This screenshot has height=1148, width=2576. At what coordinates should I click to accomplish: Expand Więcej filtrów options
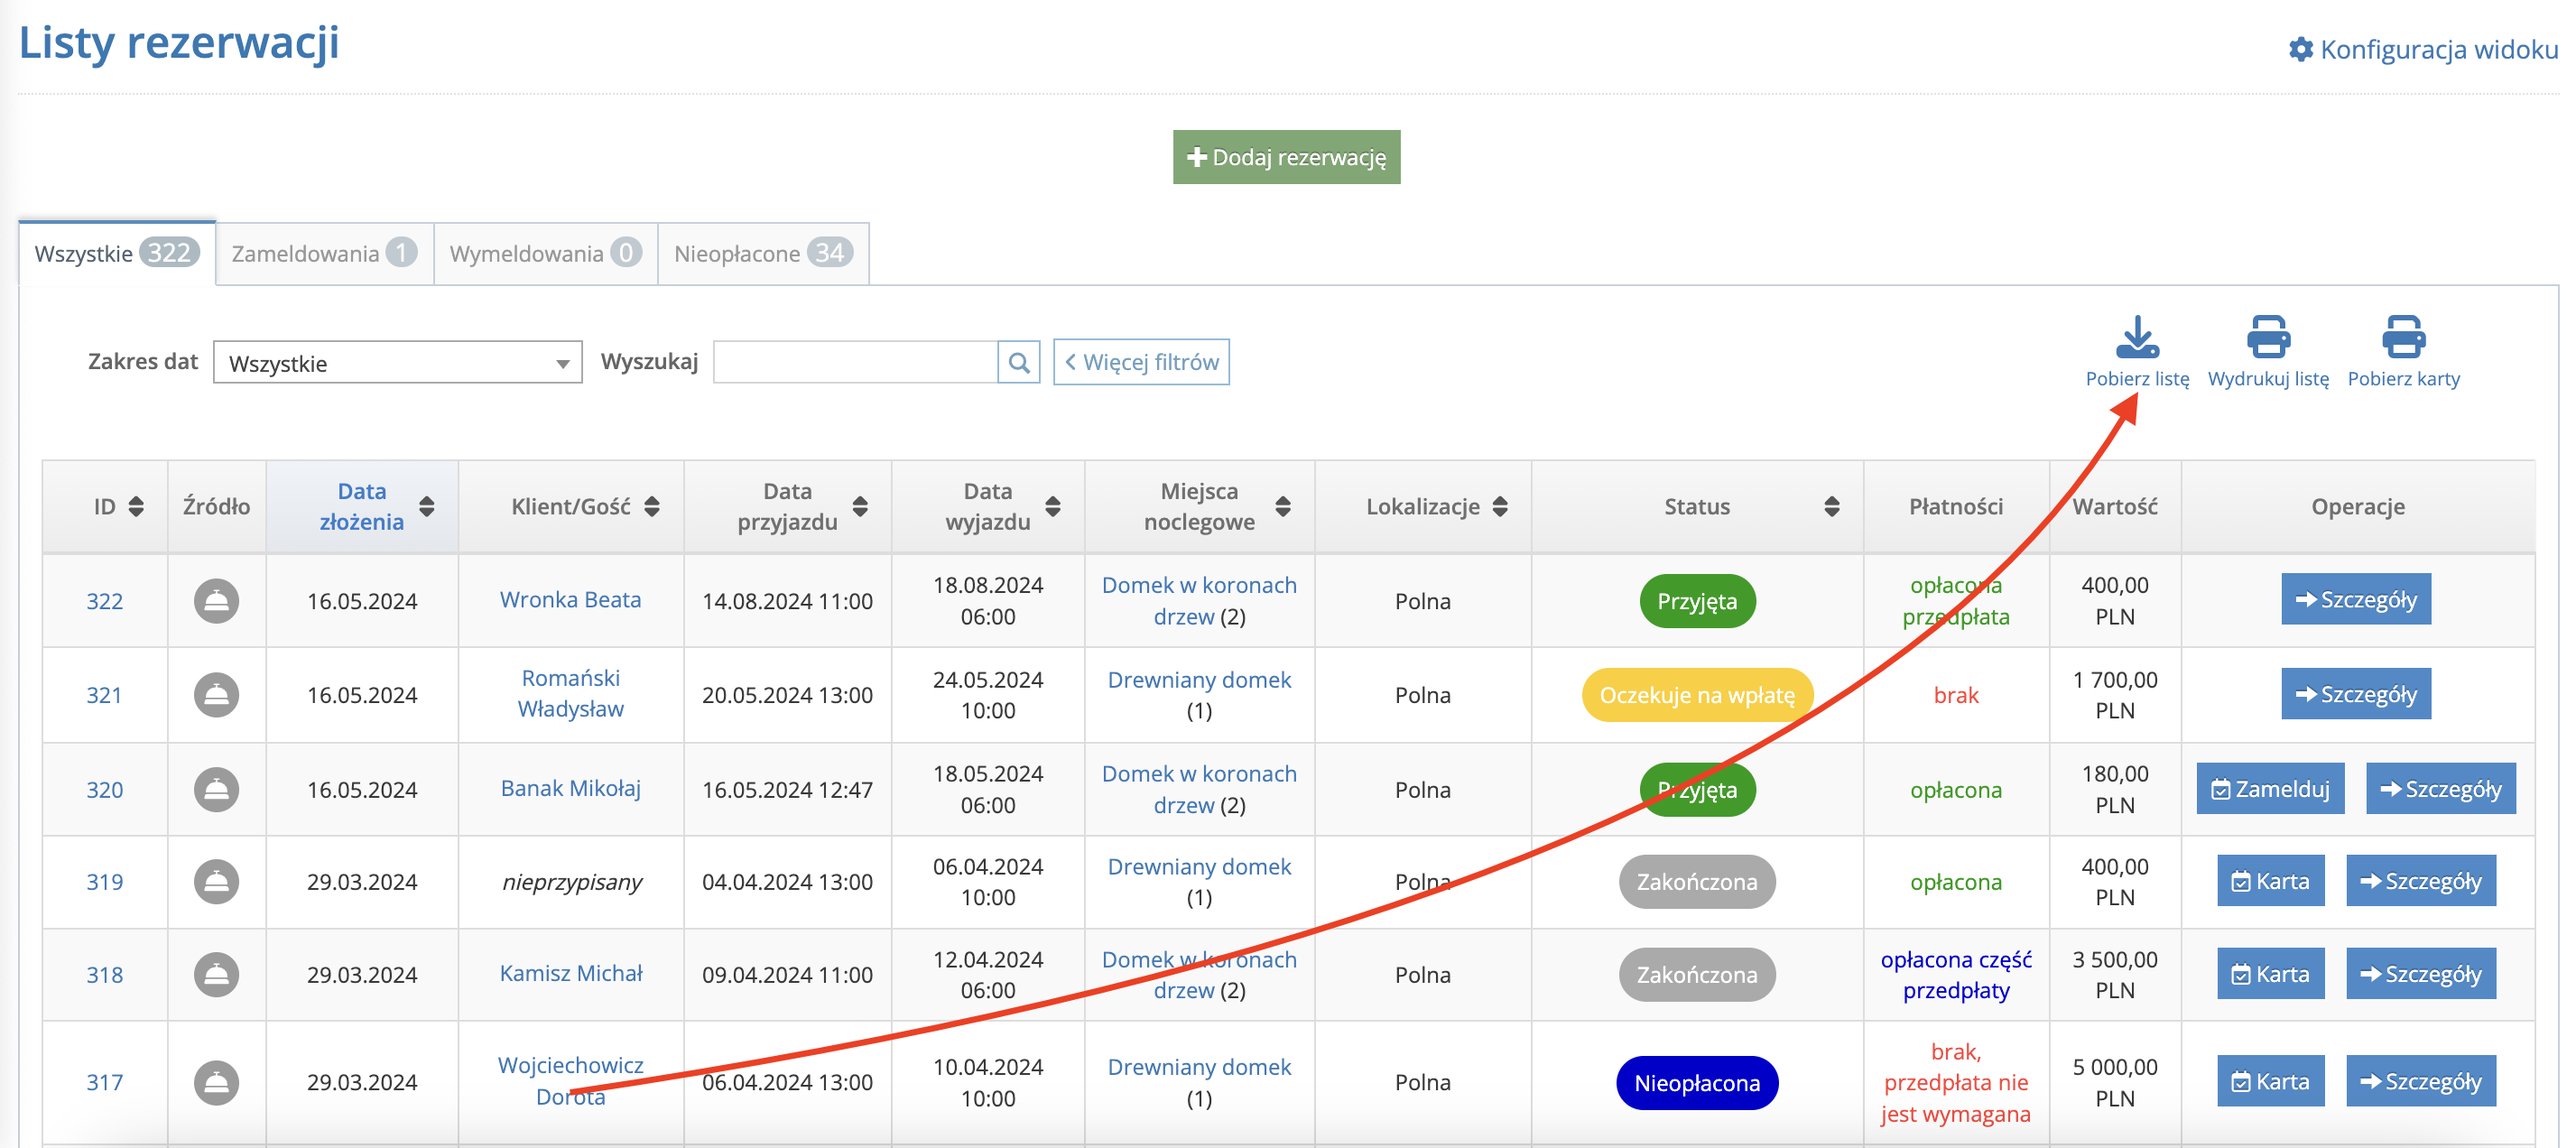click(1141, 362)
